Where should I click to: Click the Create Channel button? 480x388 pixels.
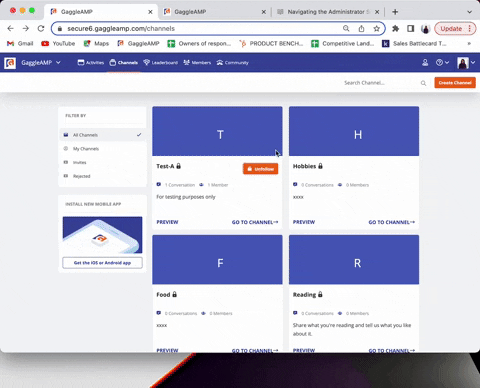pos(455,83)
